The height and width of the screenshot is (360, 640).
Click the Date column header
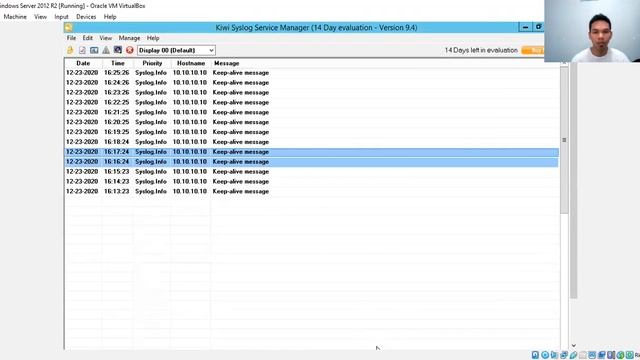(83, 63)
